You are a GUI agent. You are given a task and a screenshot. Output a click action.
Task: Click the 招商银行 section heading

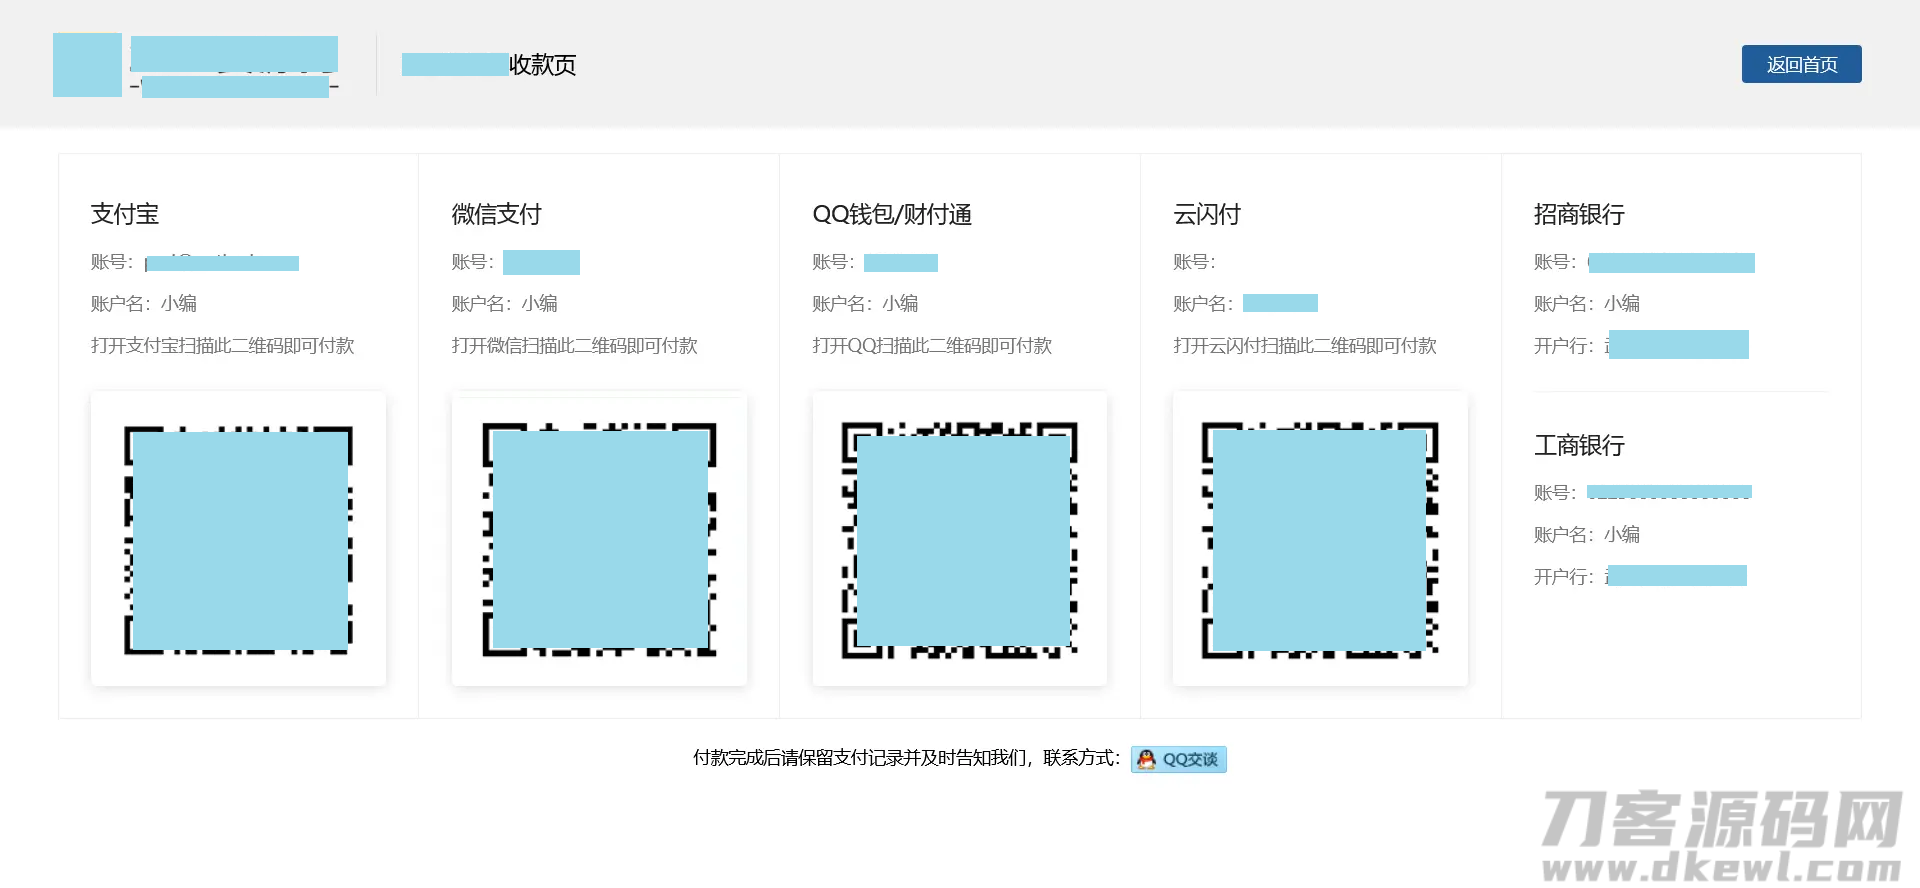(x=1579, y=214)
